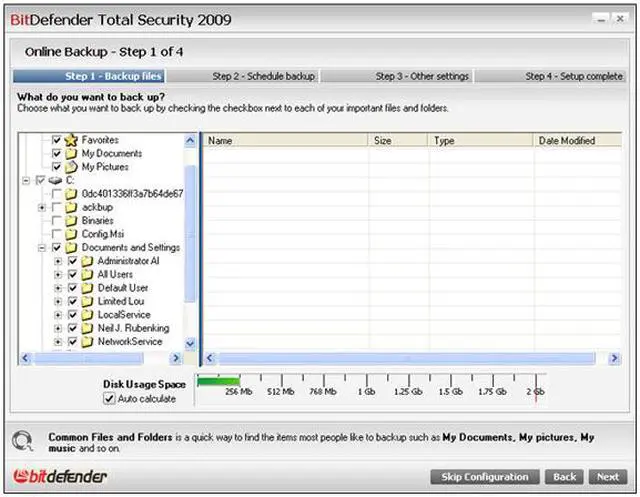Open Step 2 - Schedule backup tab
This screenshot has height=497, width=640.
[x=263, y=76]
